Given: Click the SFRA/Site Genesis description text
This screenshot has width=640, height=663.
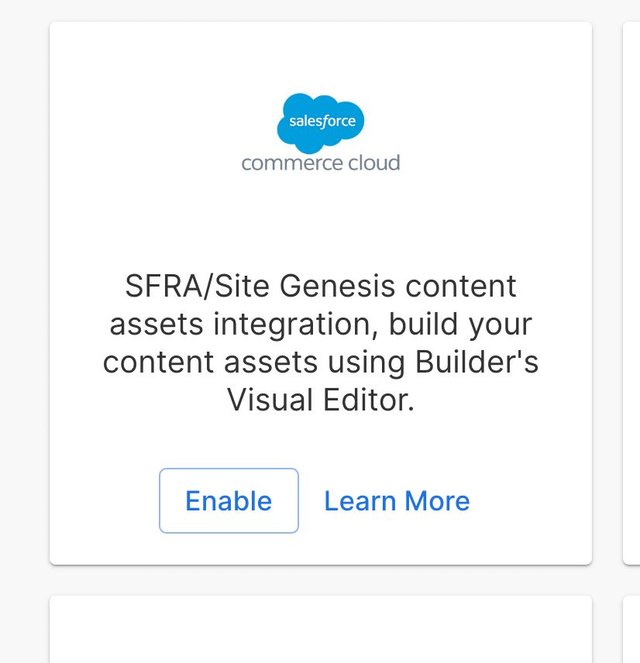Looking at the screenshot, I should coord(320,343).
